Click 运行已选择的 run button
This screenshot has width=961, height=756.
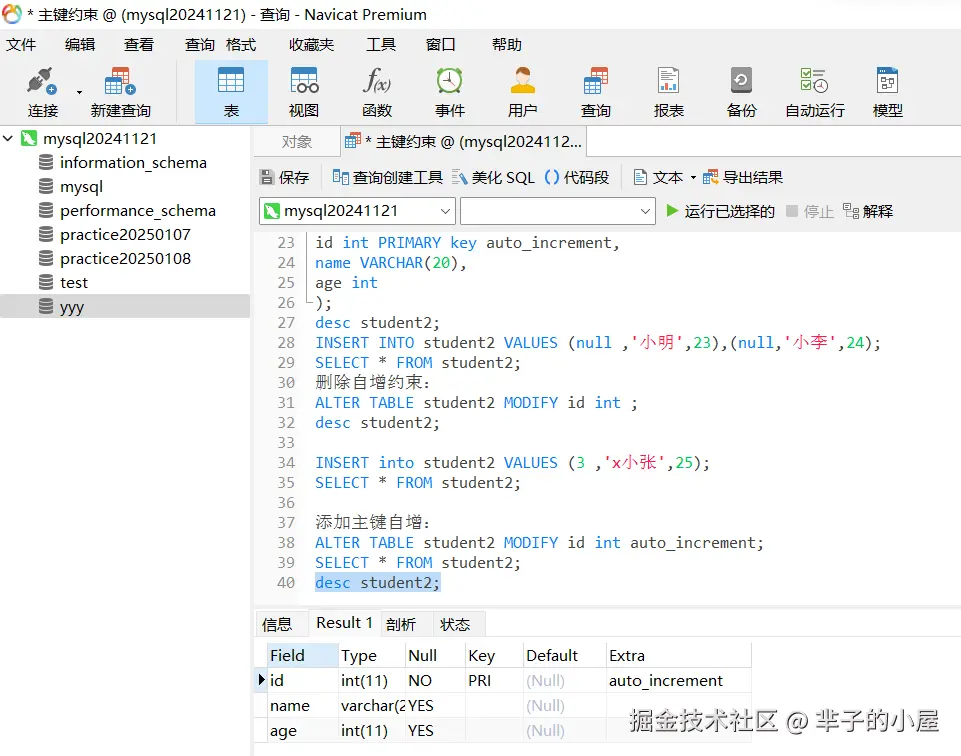click(x=720, y=211)
